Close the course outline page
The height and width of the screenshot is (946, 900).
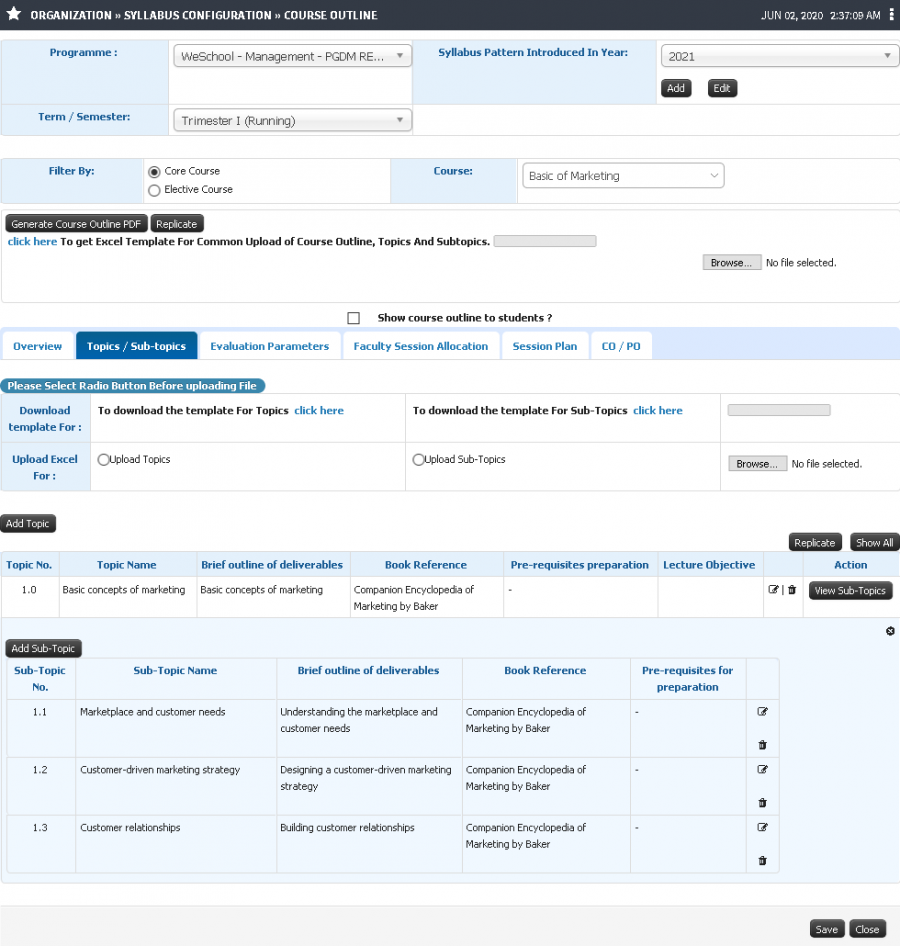[867, 929]
